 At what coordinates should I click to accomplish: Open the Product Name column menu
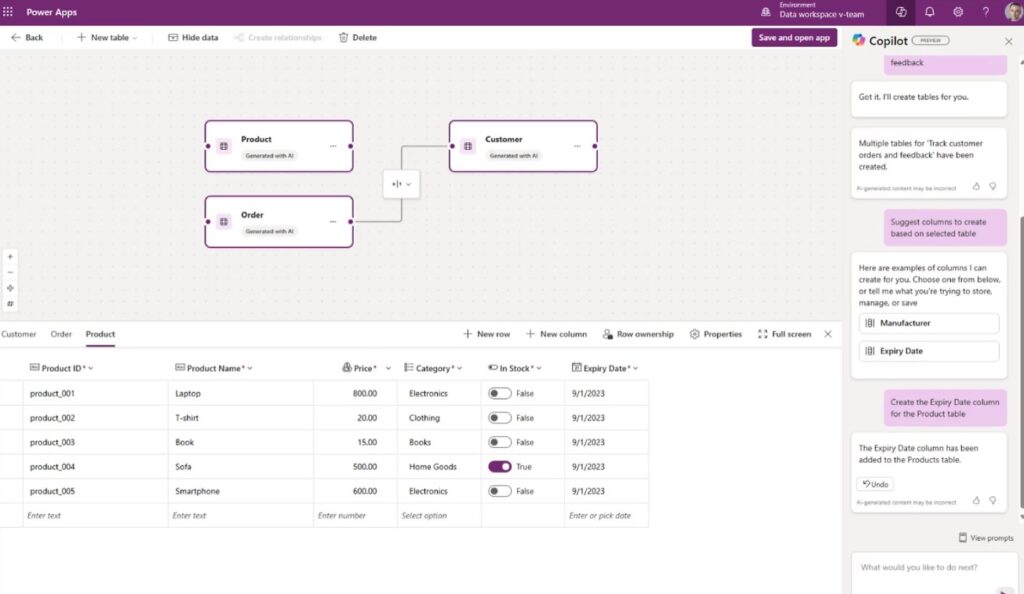click(x=250, y=368)
